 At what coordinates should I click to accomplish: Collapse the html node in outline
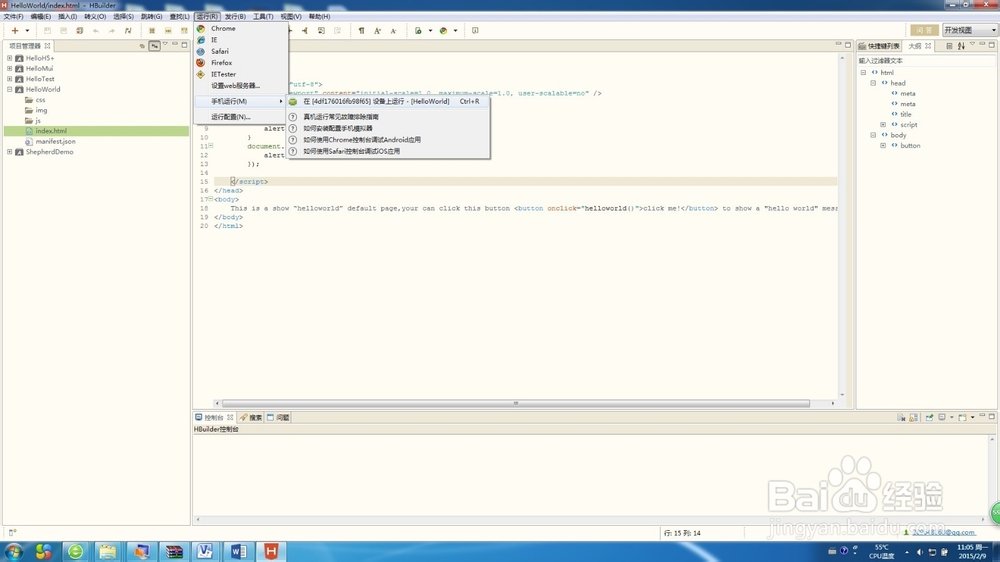[864, 73]
